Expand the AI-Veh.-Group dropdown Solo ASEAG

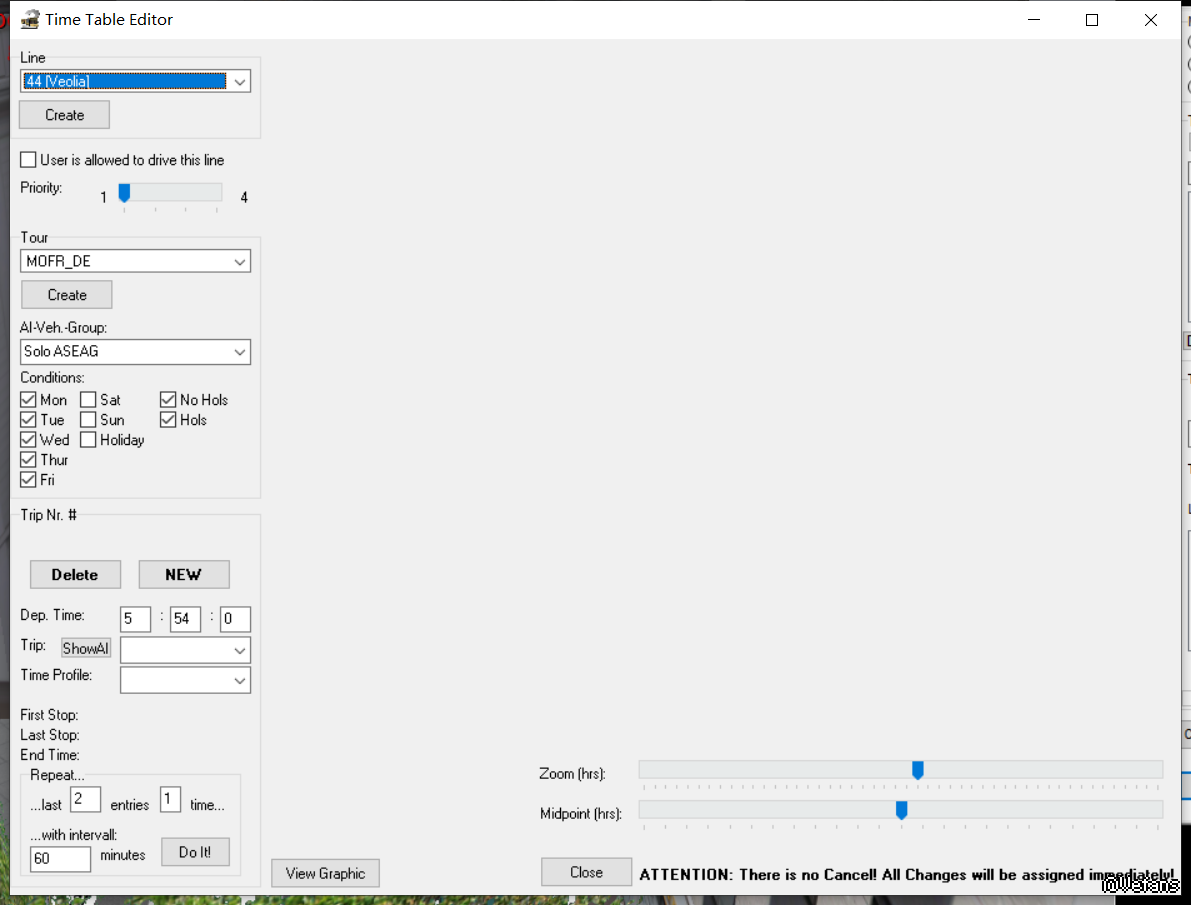pyautogui.click(x=135, y=352)
